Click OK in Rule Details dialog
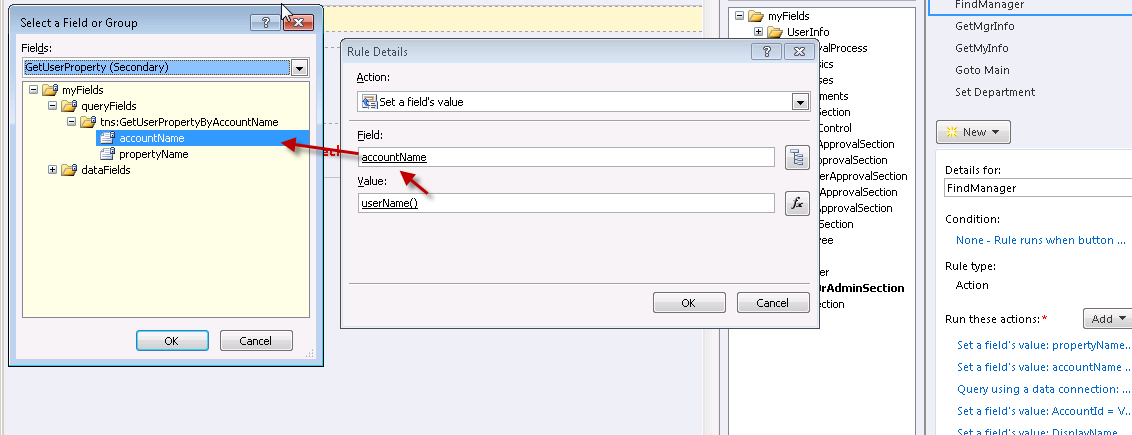 688,303
